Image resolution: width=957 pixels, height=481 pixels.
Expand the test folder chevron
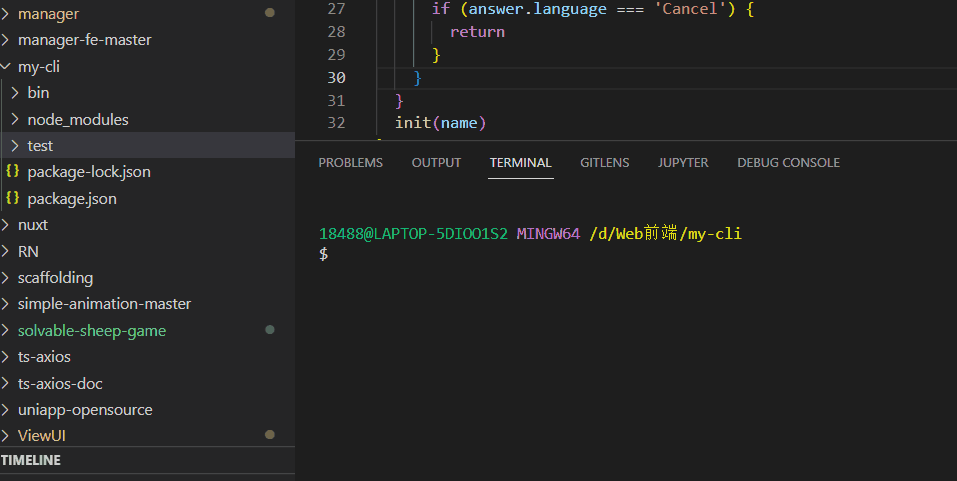(15, 145)
